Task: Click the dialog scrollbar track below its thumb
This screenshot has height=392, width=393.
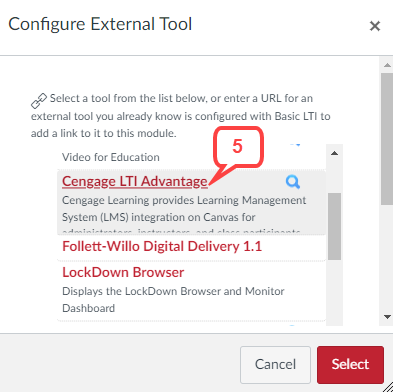Action: coord(387,258)
